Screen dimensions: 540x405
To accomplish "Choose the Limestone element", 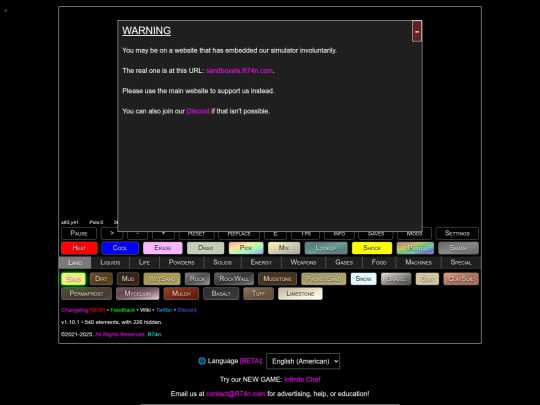I will [300, 294].
